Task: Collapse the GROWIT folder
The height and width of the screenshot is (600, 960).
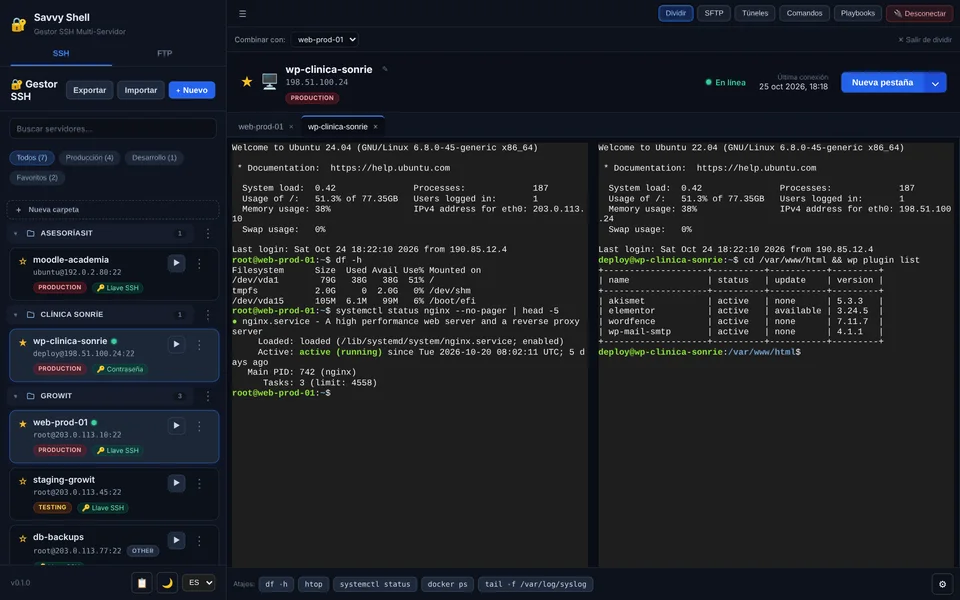Action: 15,396
